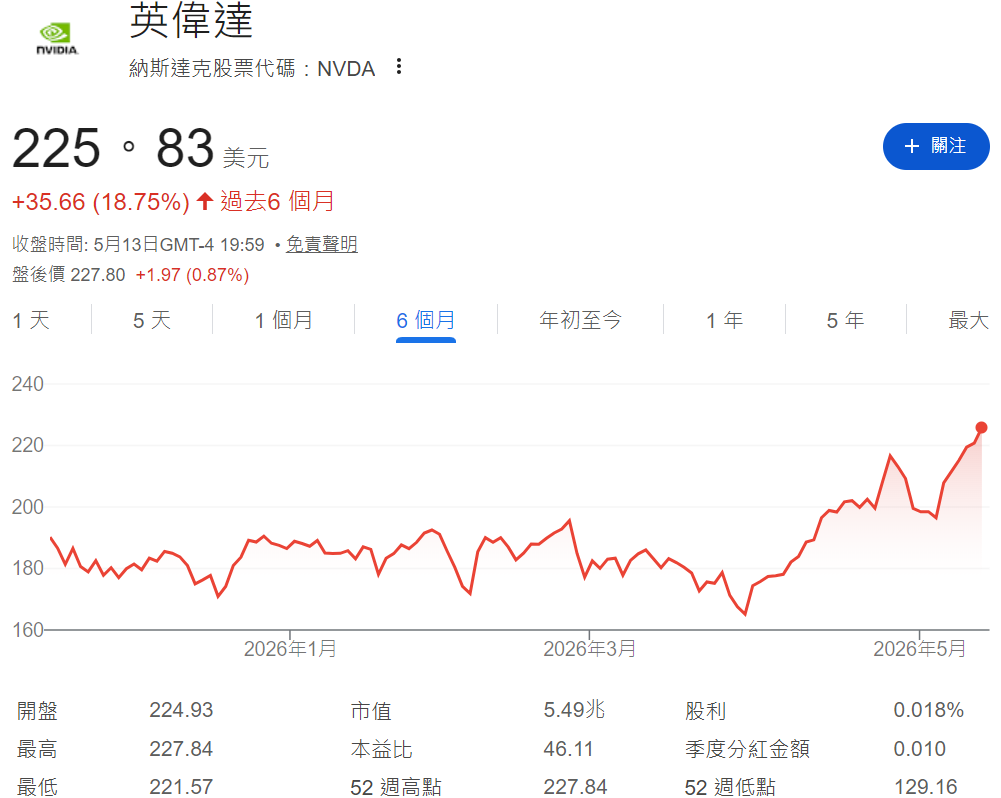Click the 關注 follow button

point(936,146)
